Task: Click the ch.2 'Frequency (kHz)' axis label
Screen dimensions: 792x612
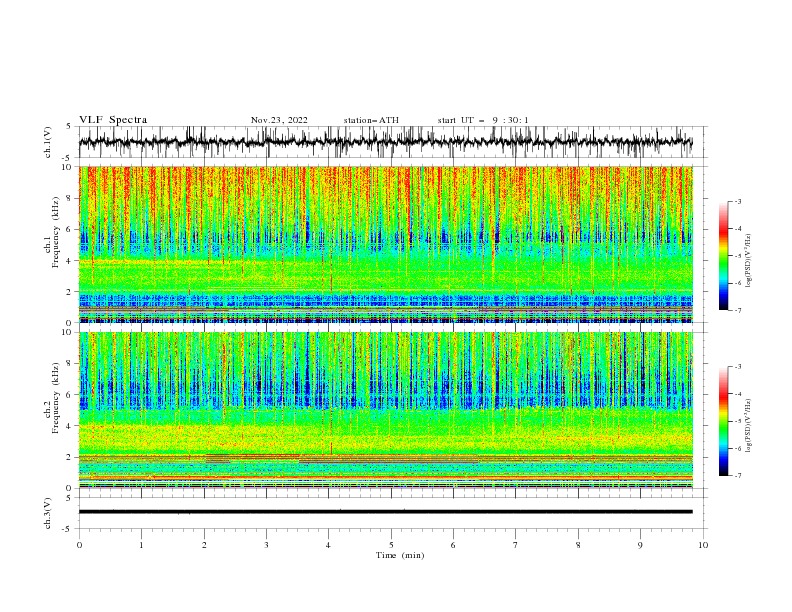Action: [x=56, y=398]
